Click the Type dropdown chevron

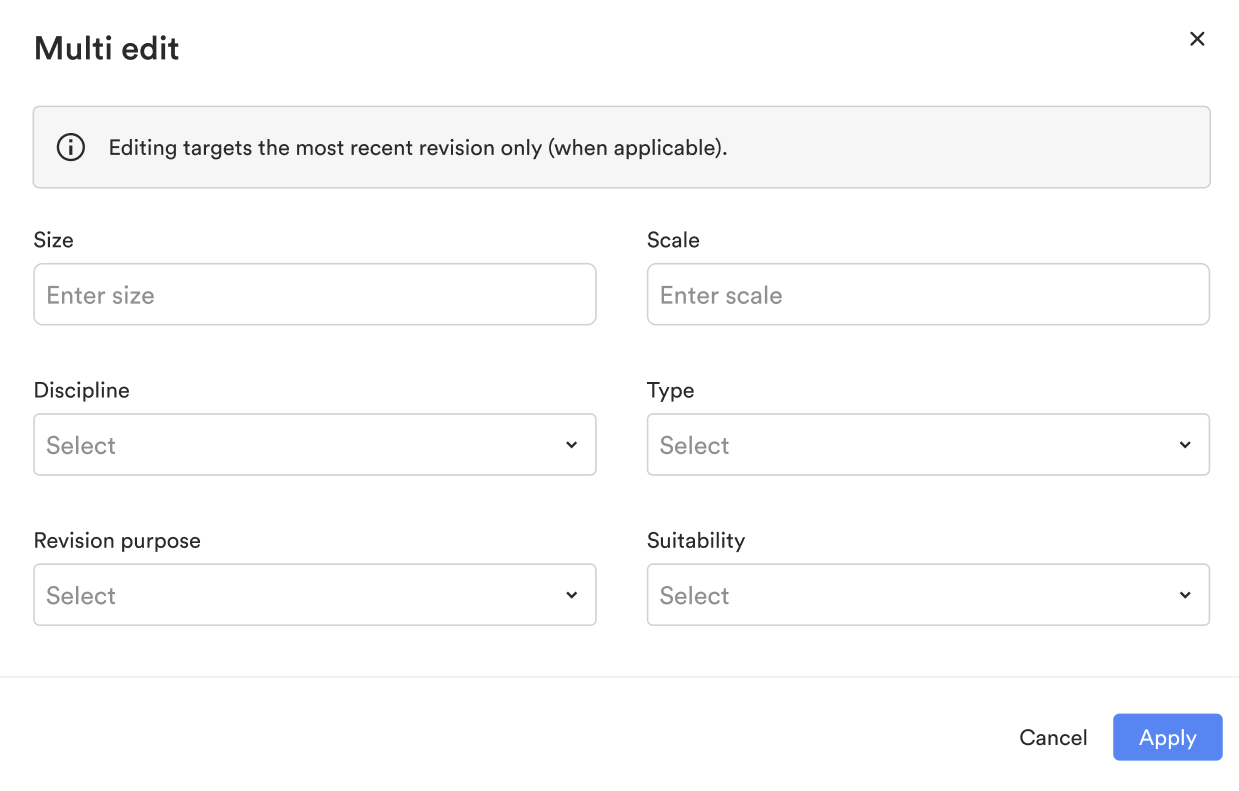coord(1185,444)
